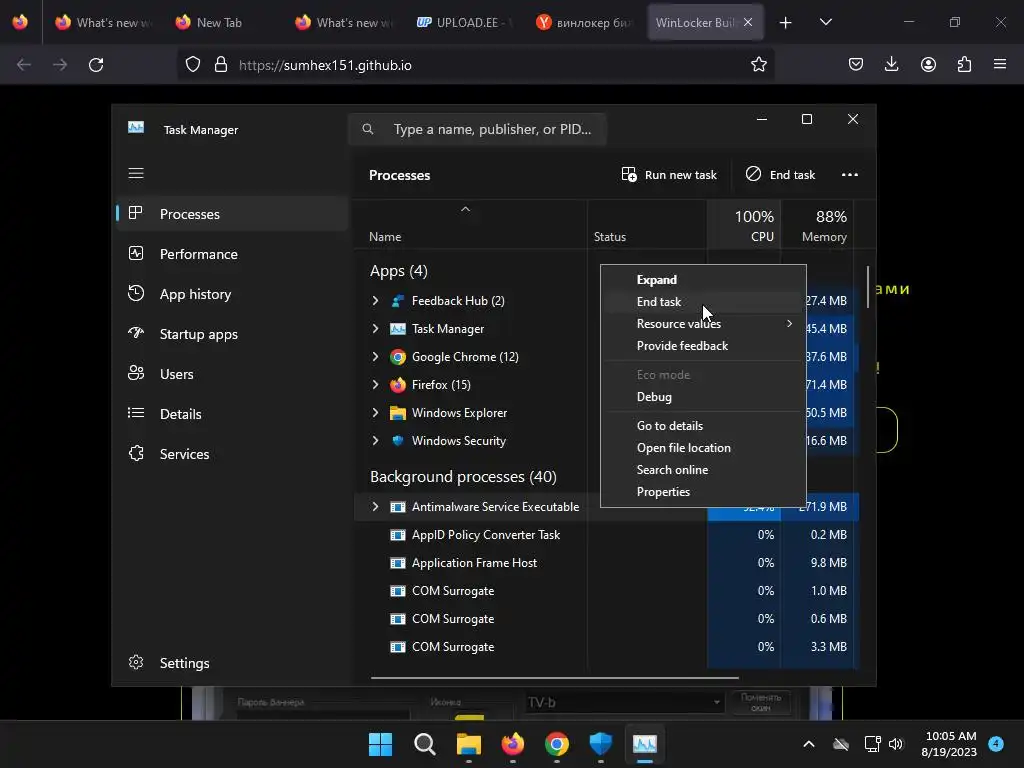
Task: Reload the page in Firefox
Action: pos(96,65)
